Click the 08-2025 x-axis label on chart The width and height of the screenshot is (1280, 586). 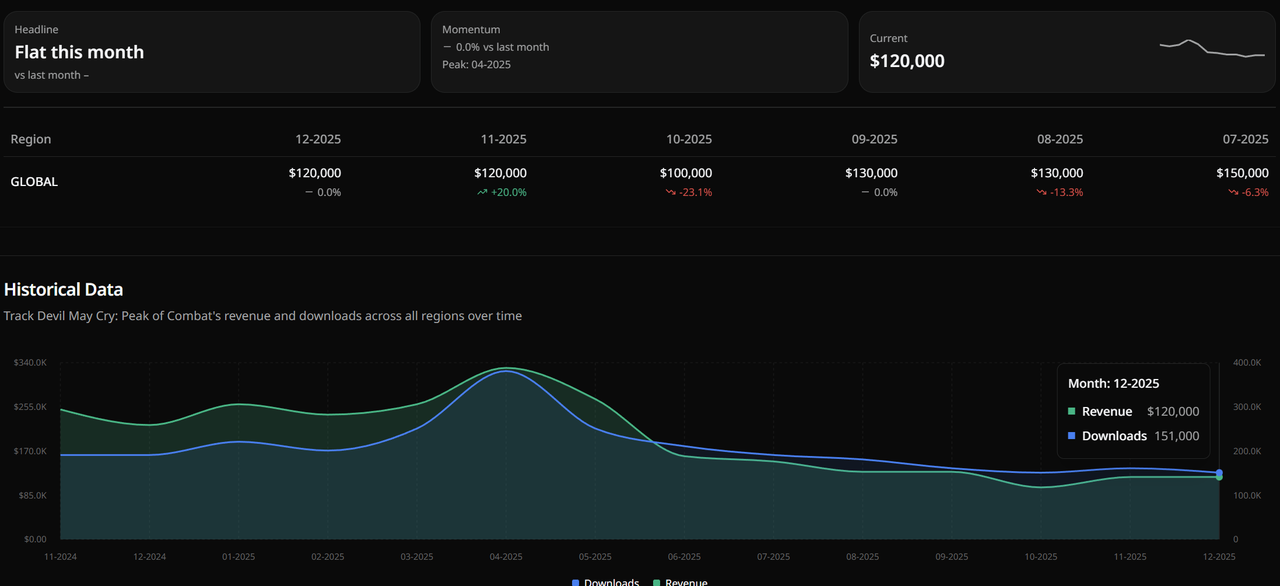(x=863, y=556)
